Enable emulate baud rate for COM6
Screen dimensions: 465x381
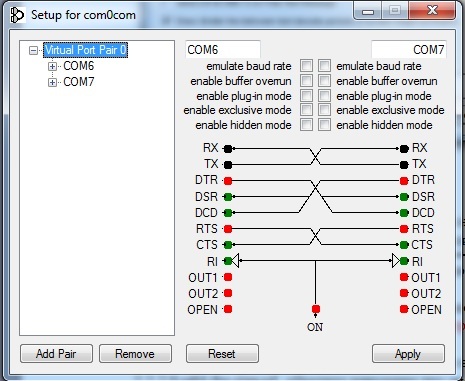[306, 66]
